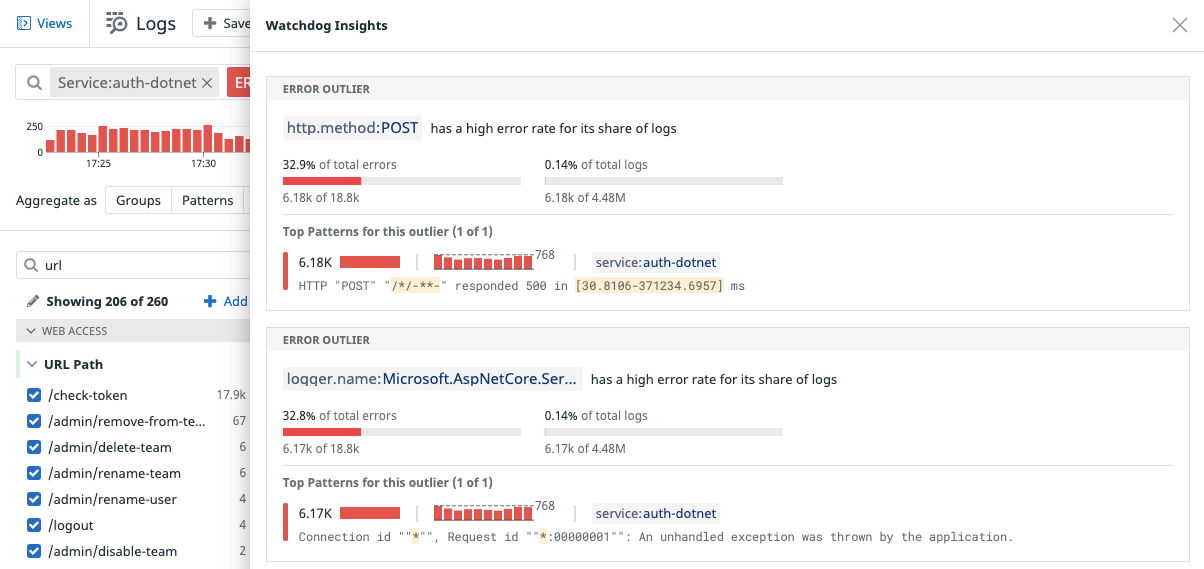Screen dimensions: 1204x569
Task: Uncheck the /check-token URL path
Action: pos(34,395)
